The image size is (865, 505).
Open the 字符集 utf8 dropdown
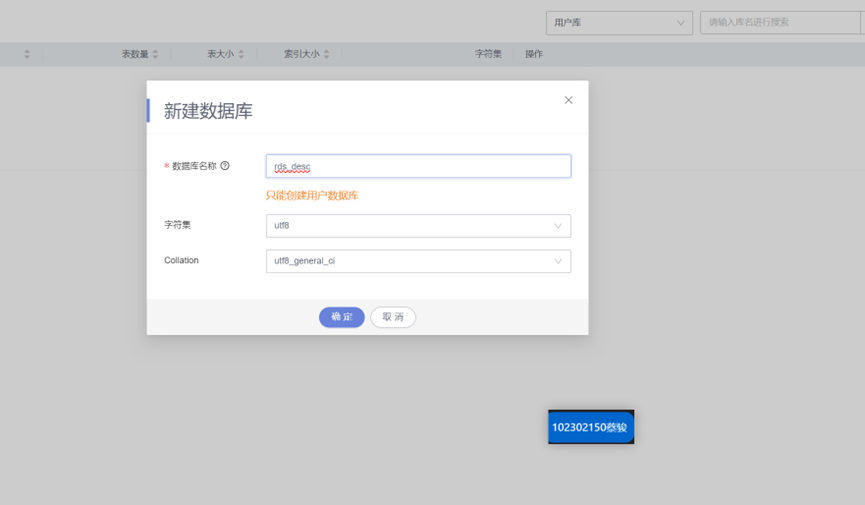[x=418, y=226]
